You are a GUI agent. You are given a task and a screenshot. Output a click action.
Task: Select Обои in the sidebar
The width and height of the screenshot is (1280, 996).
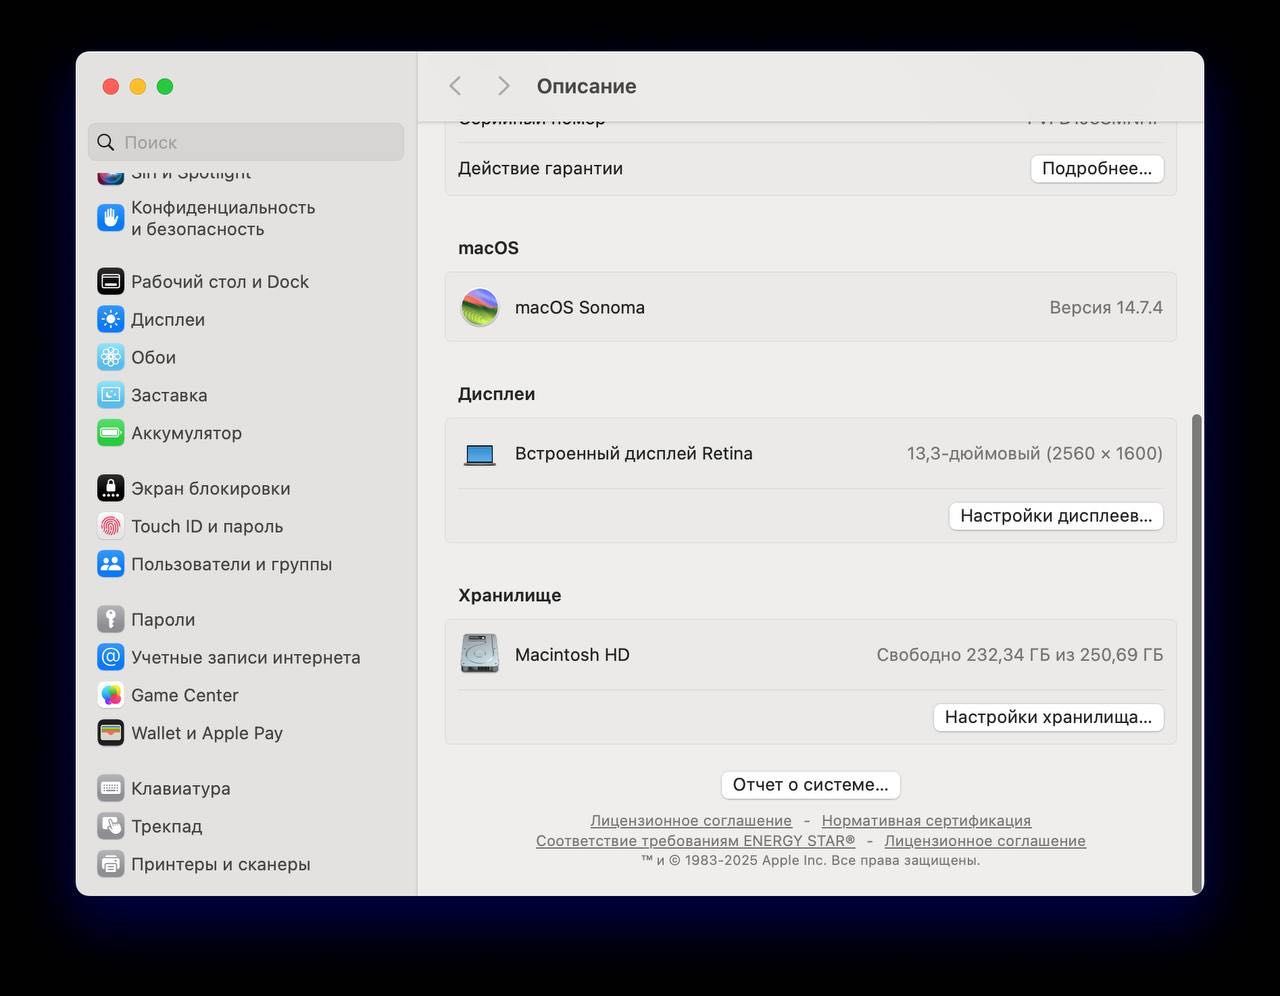[246, 357]
